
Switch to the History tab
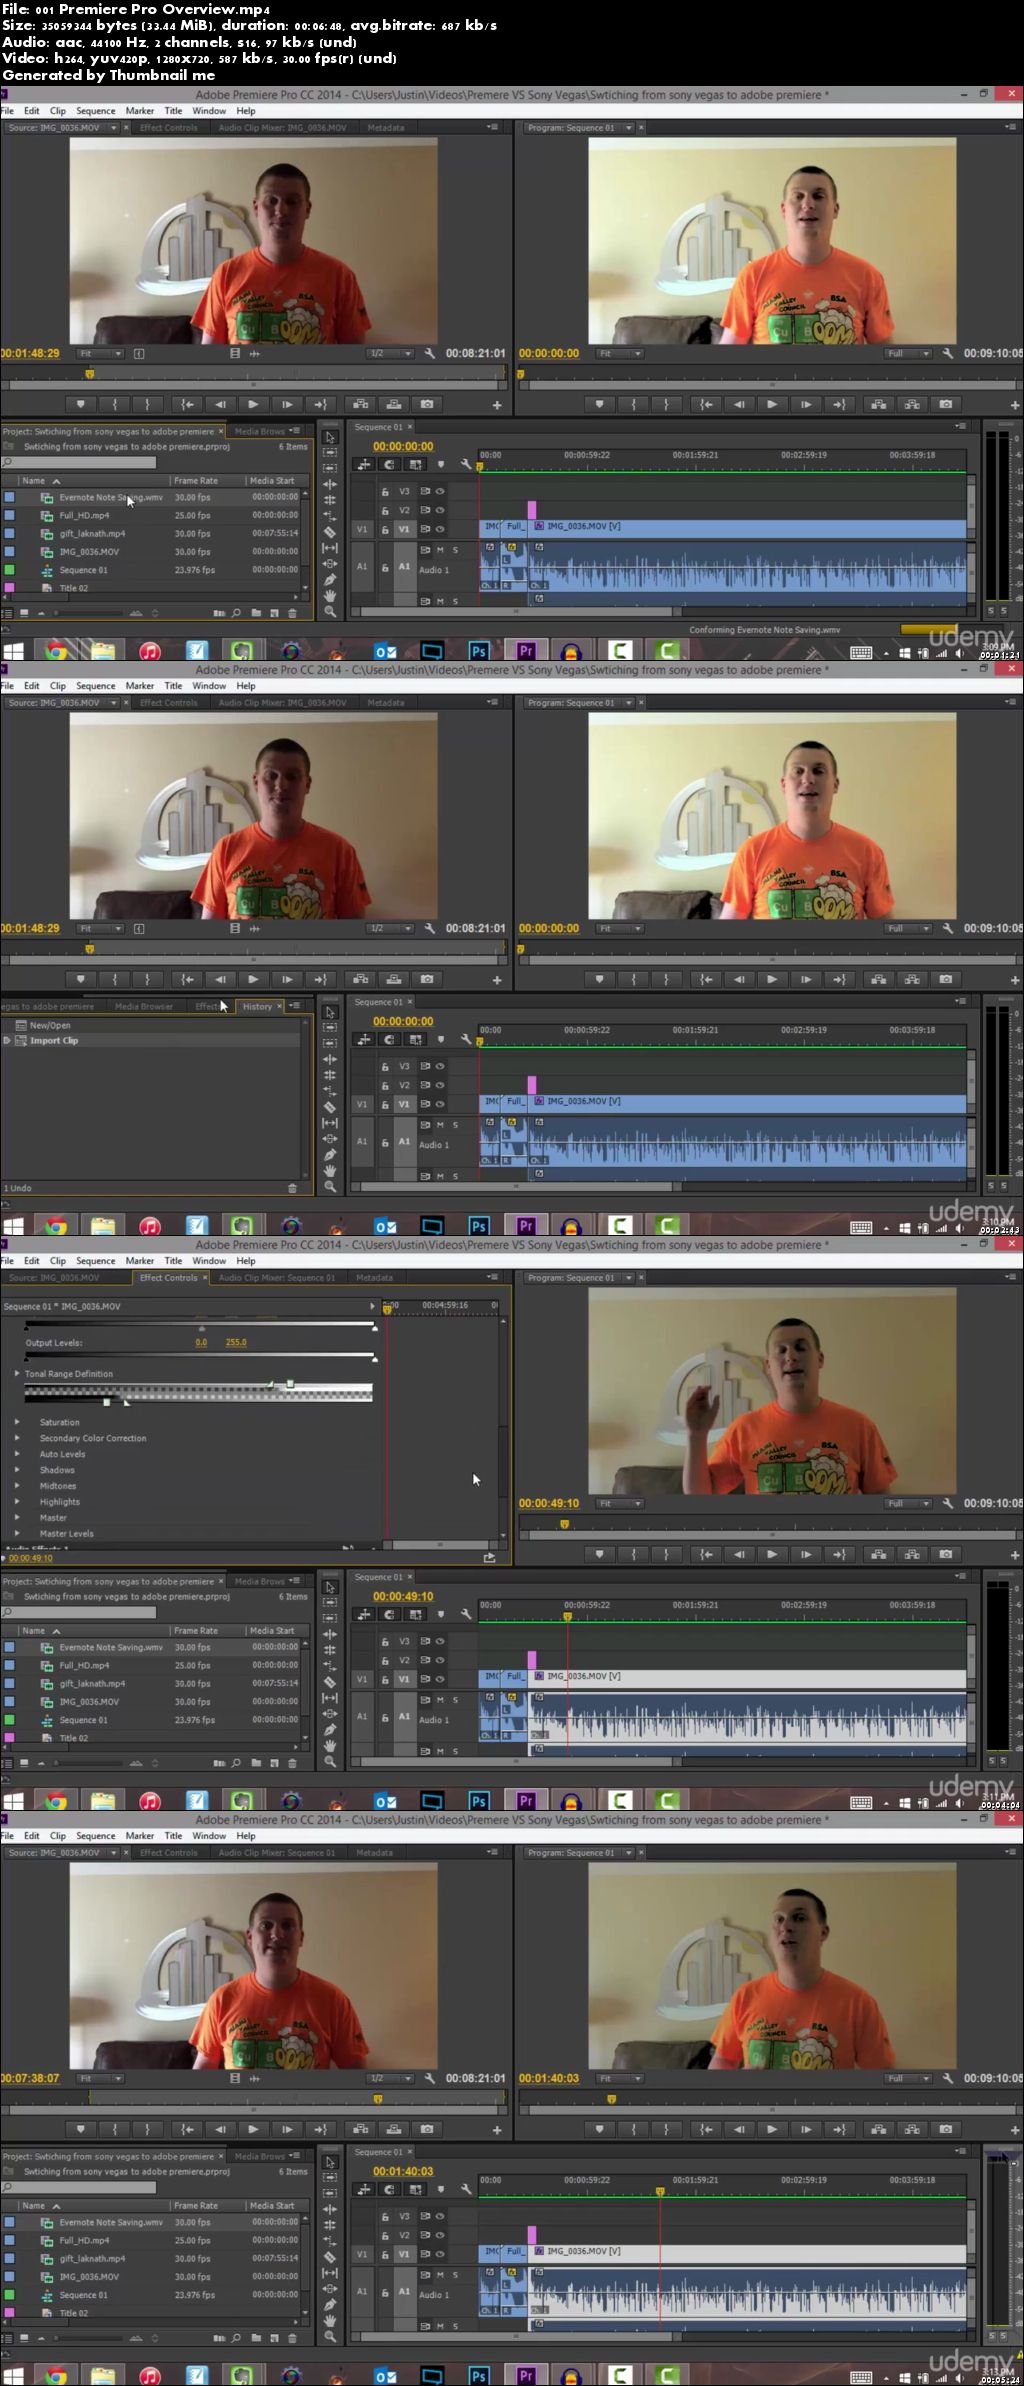257,1006
